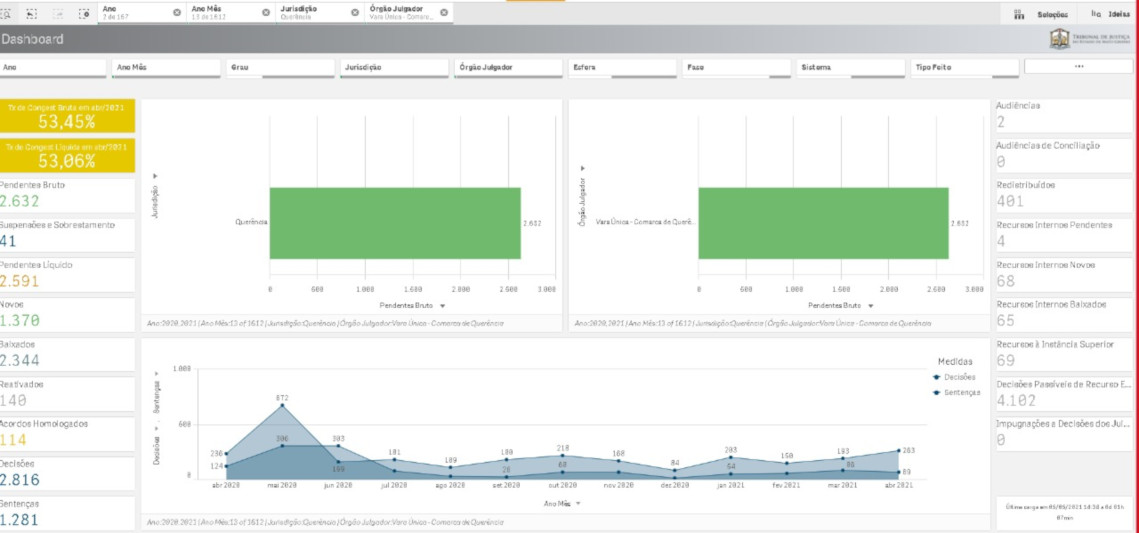Click the Tribunal de Justiça logo
Viewport: 1139px width, 533px height.
point(1092,38)
